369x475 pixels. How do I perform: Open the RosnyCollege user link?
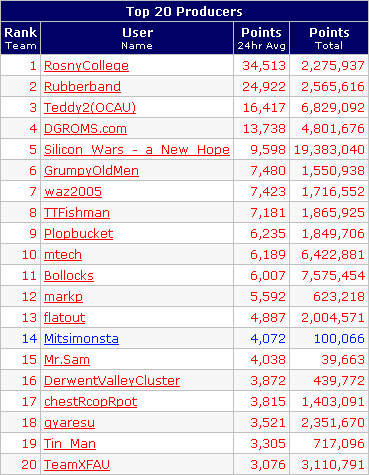[x=86, y=66]
